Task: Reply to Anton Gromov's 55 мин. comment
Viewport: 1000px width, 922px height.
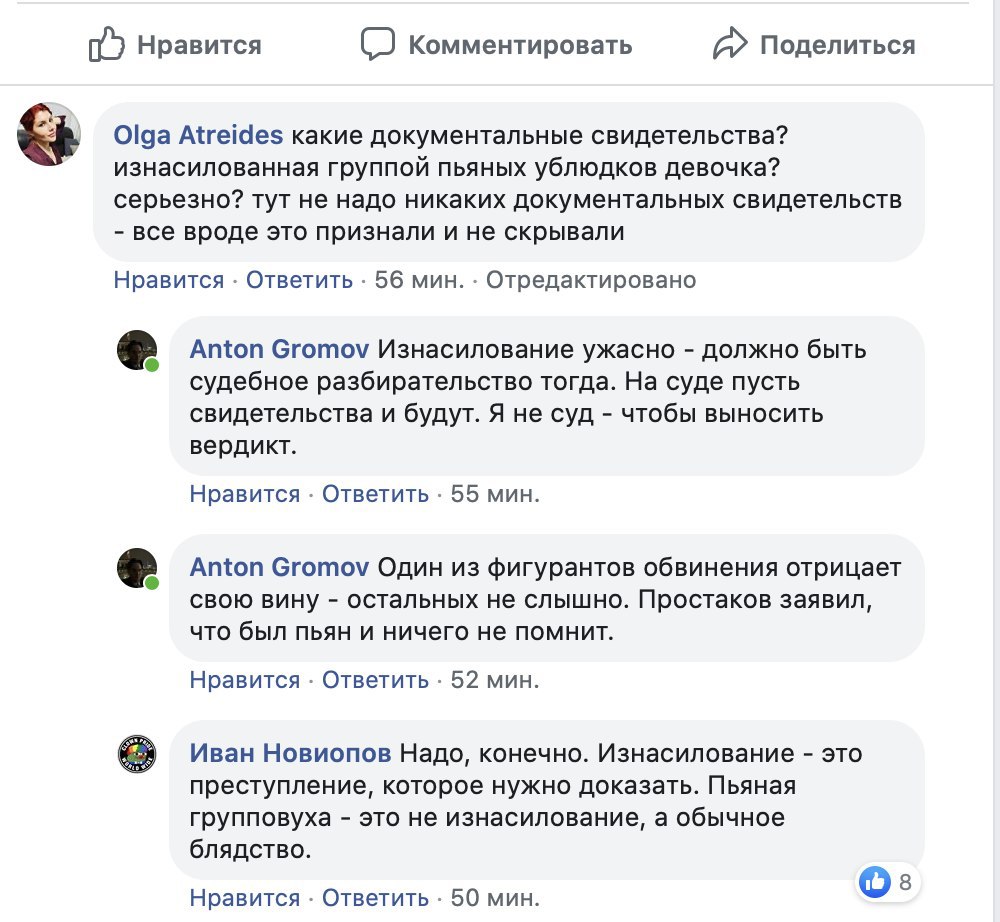Action: (x=375, y=494)
